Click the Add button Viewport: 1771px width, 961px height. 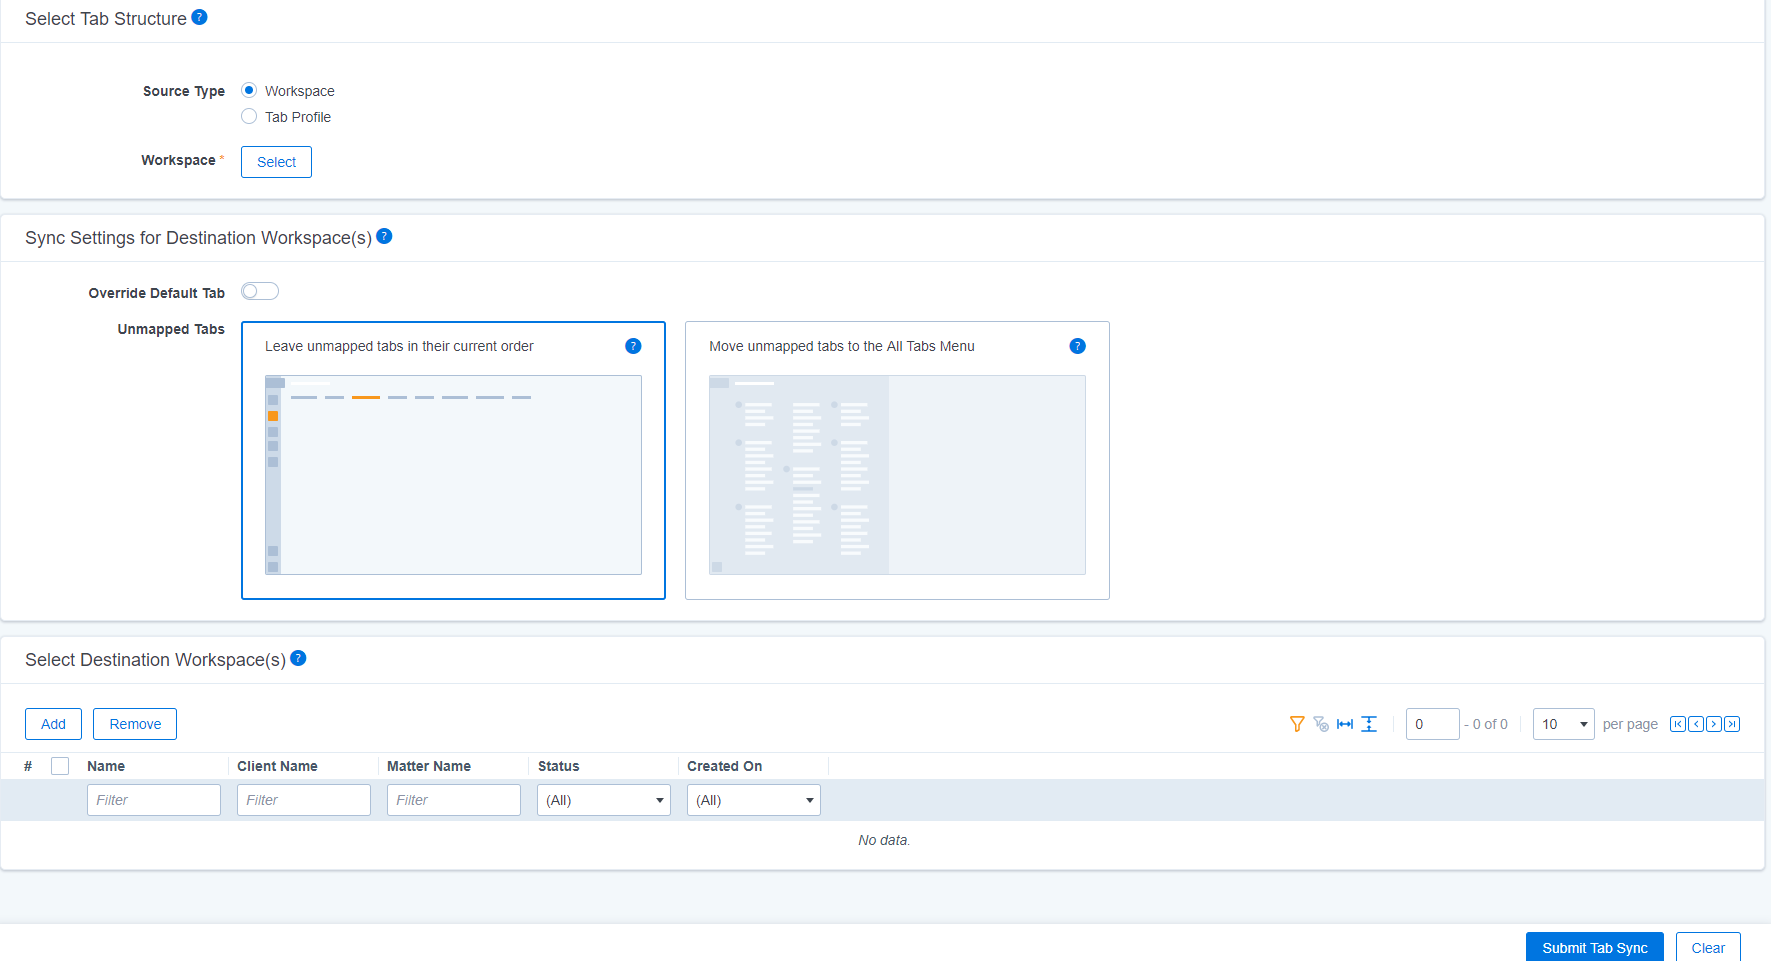(53, 724)
